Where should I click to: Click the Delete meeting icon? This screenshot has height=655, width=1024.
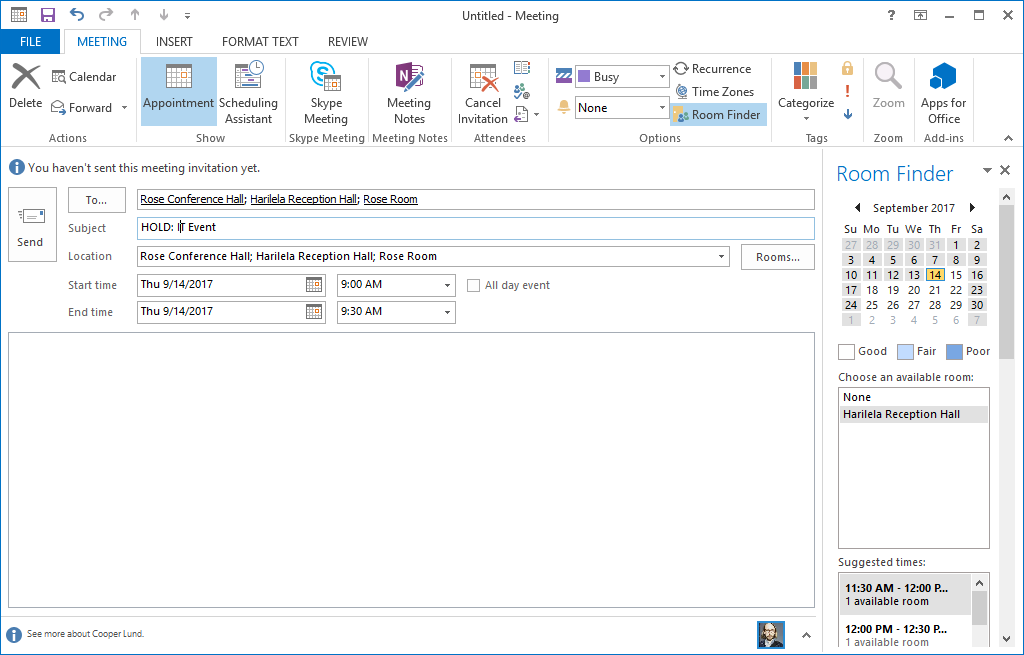25,77
